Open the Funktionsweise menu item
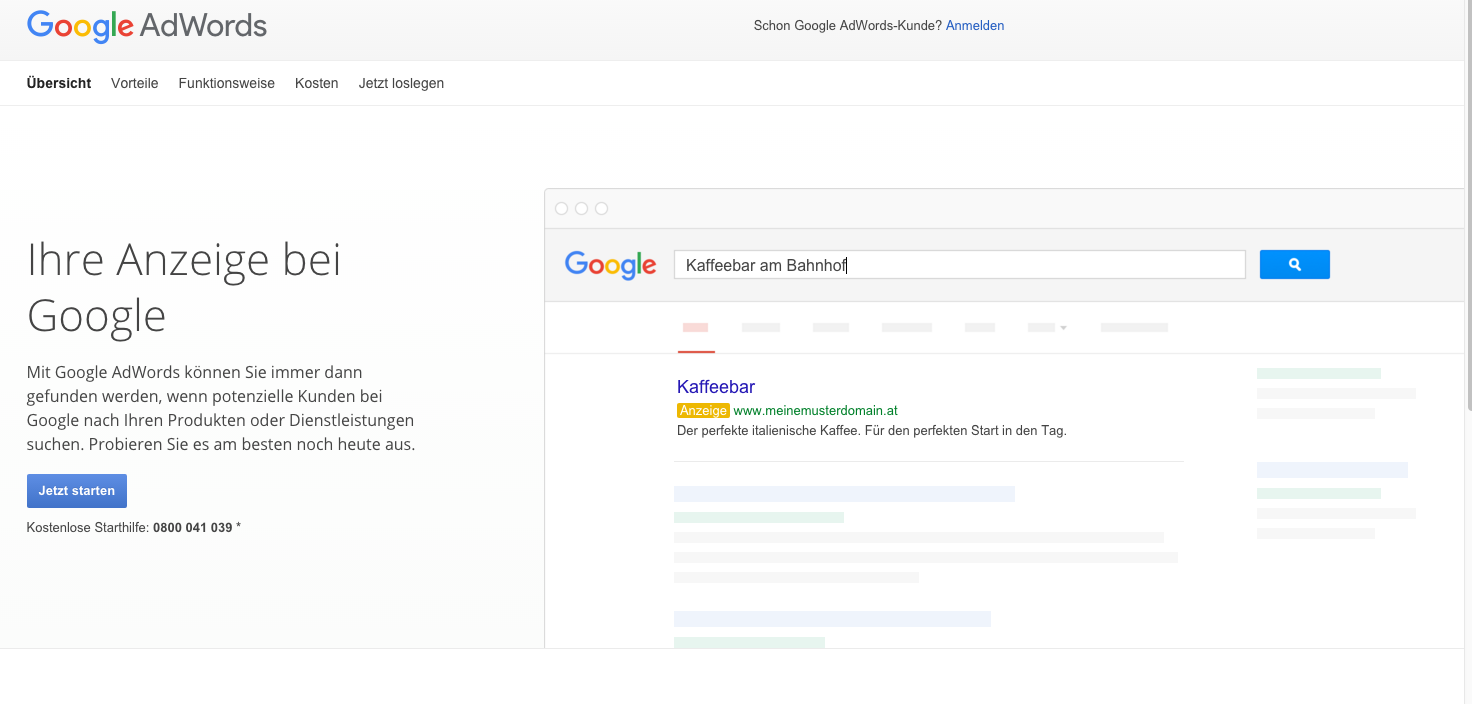 coord(227,83)
